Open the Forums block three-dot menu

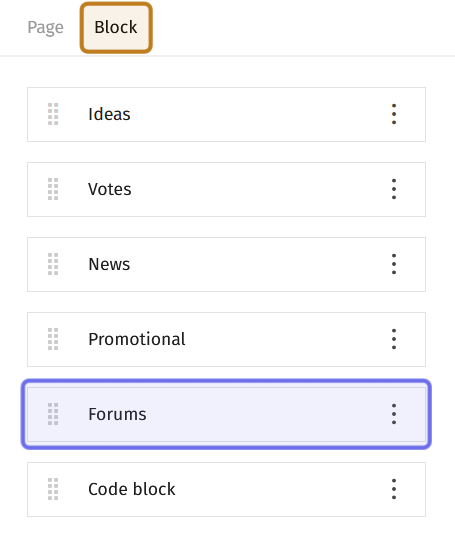(394, 414)
